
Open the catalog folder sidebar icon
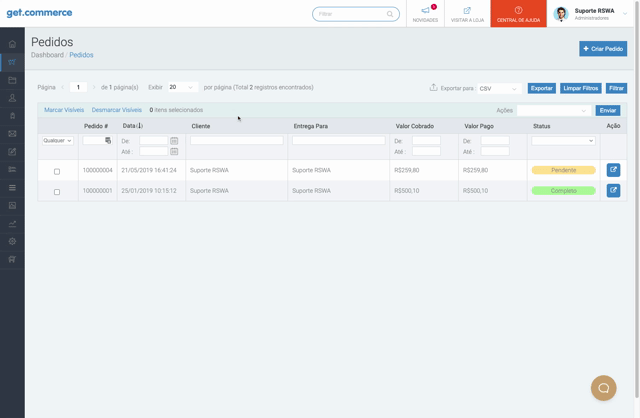point(12,80)
